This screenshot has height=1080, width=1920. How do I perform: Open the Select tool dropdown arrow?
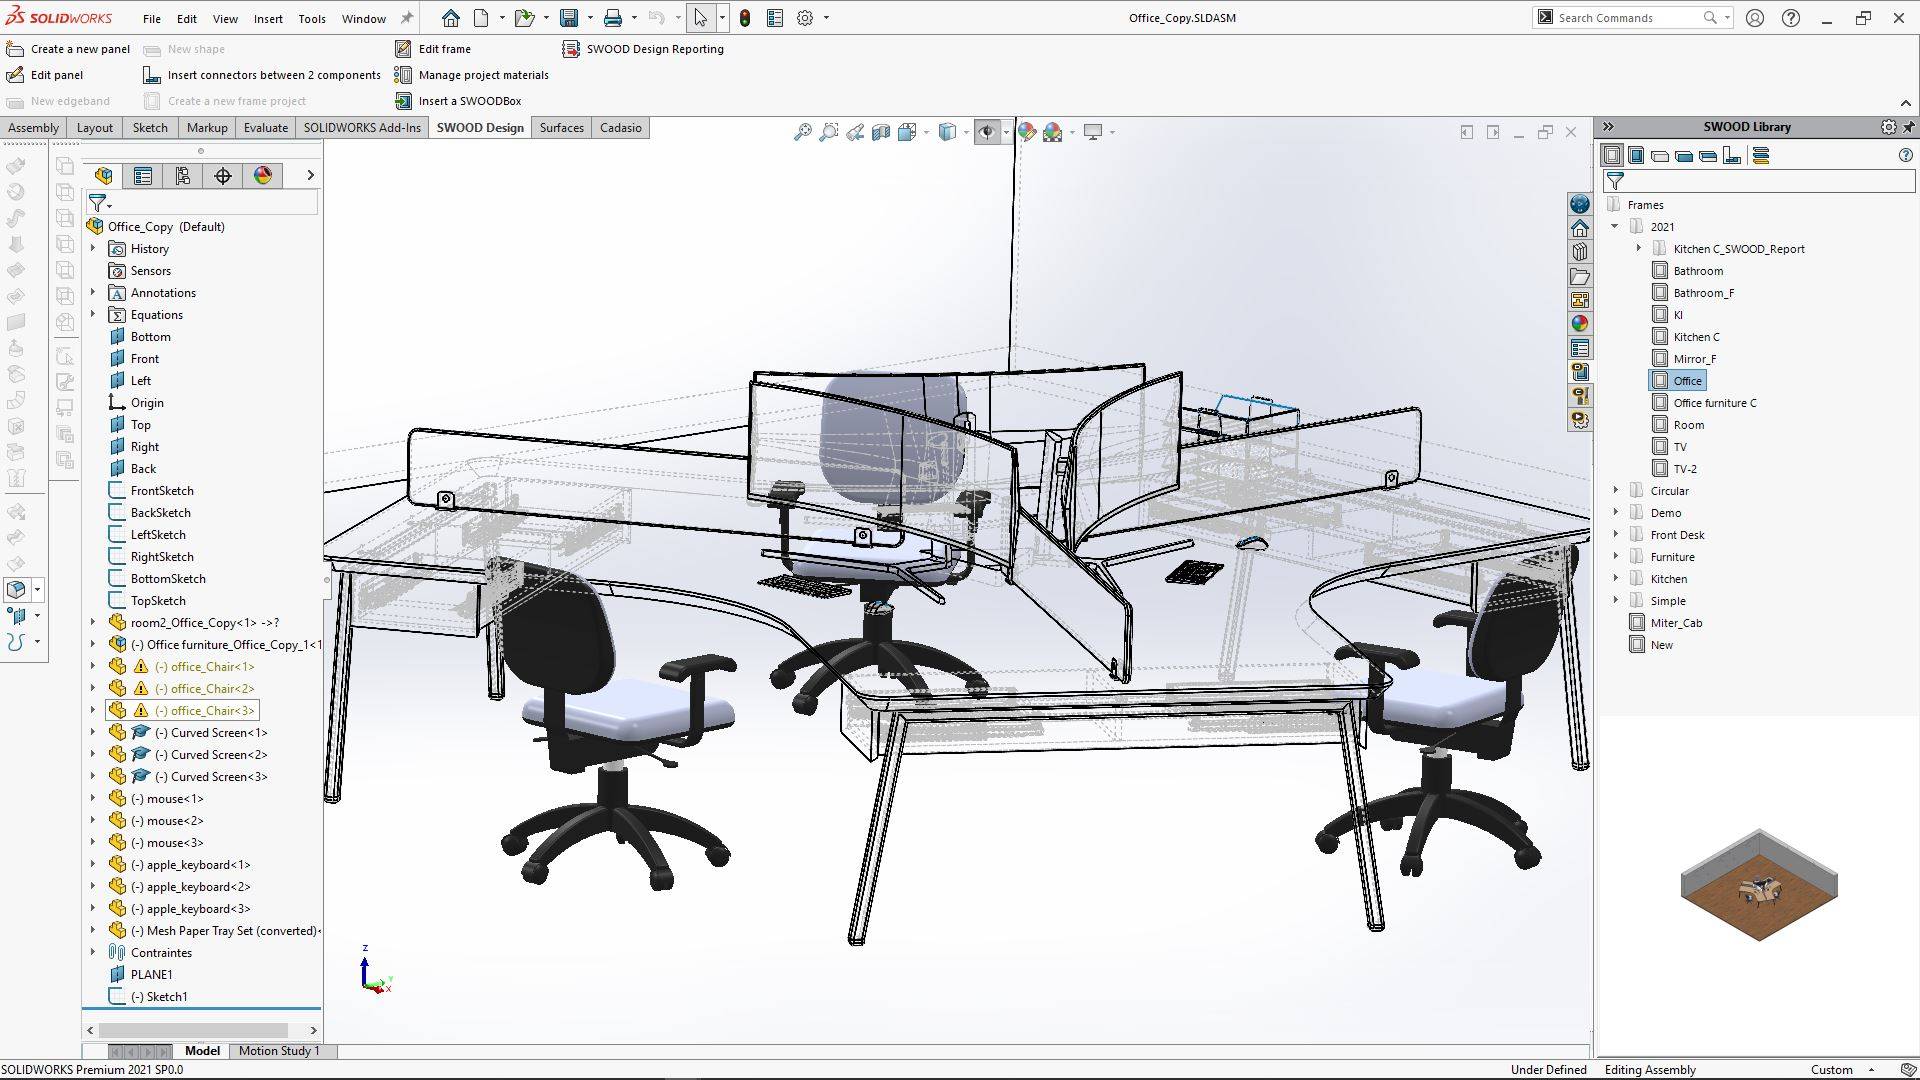click(722, 18)
